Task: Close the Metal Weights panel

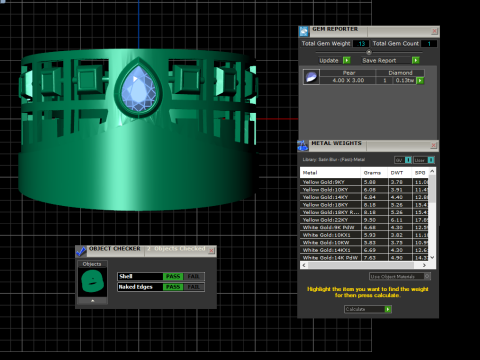Action: pyautogui.click(x=434, y=145)
